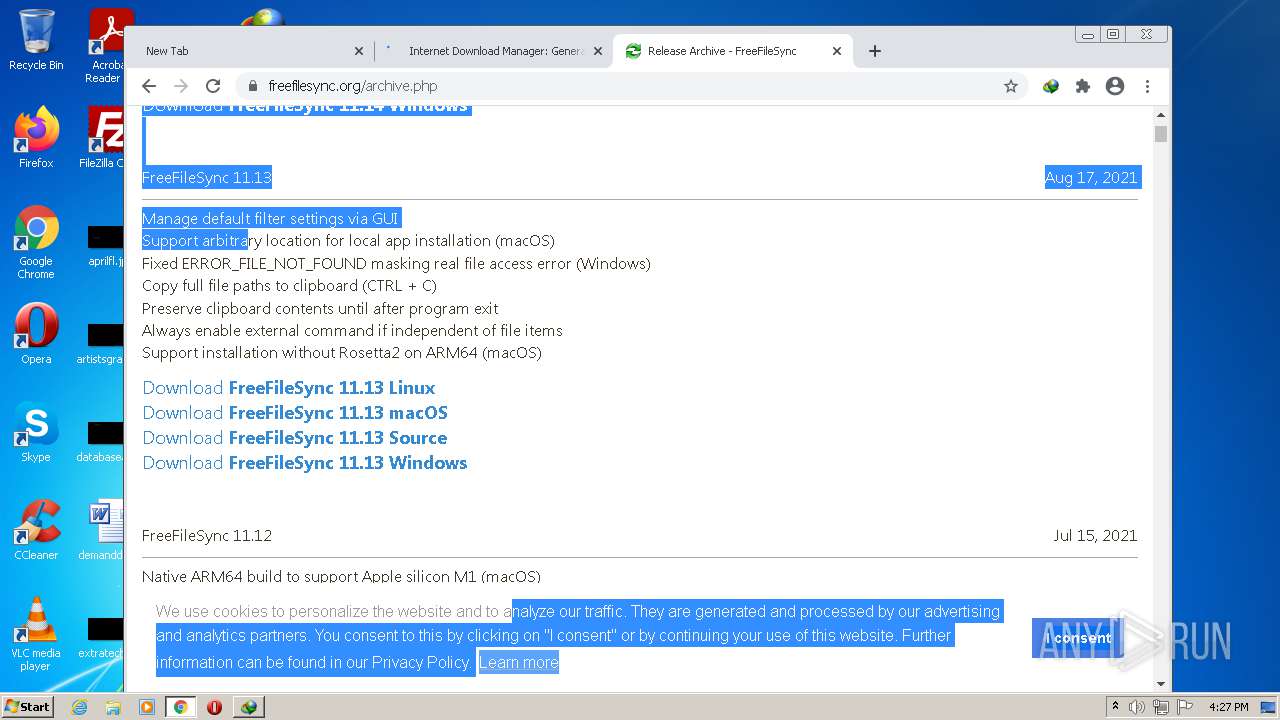1280x720 pixels.
Task: Click the Aug 17, 2021 date
Action: click(1091, 178)
